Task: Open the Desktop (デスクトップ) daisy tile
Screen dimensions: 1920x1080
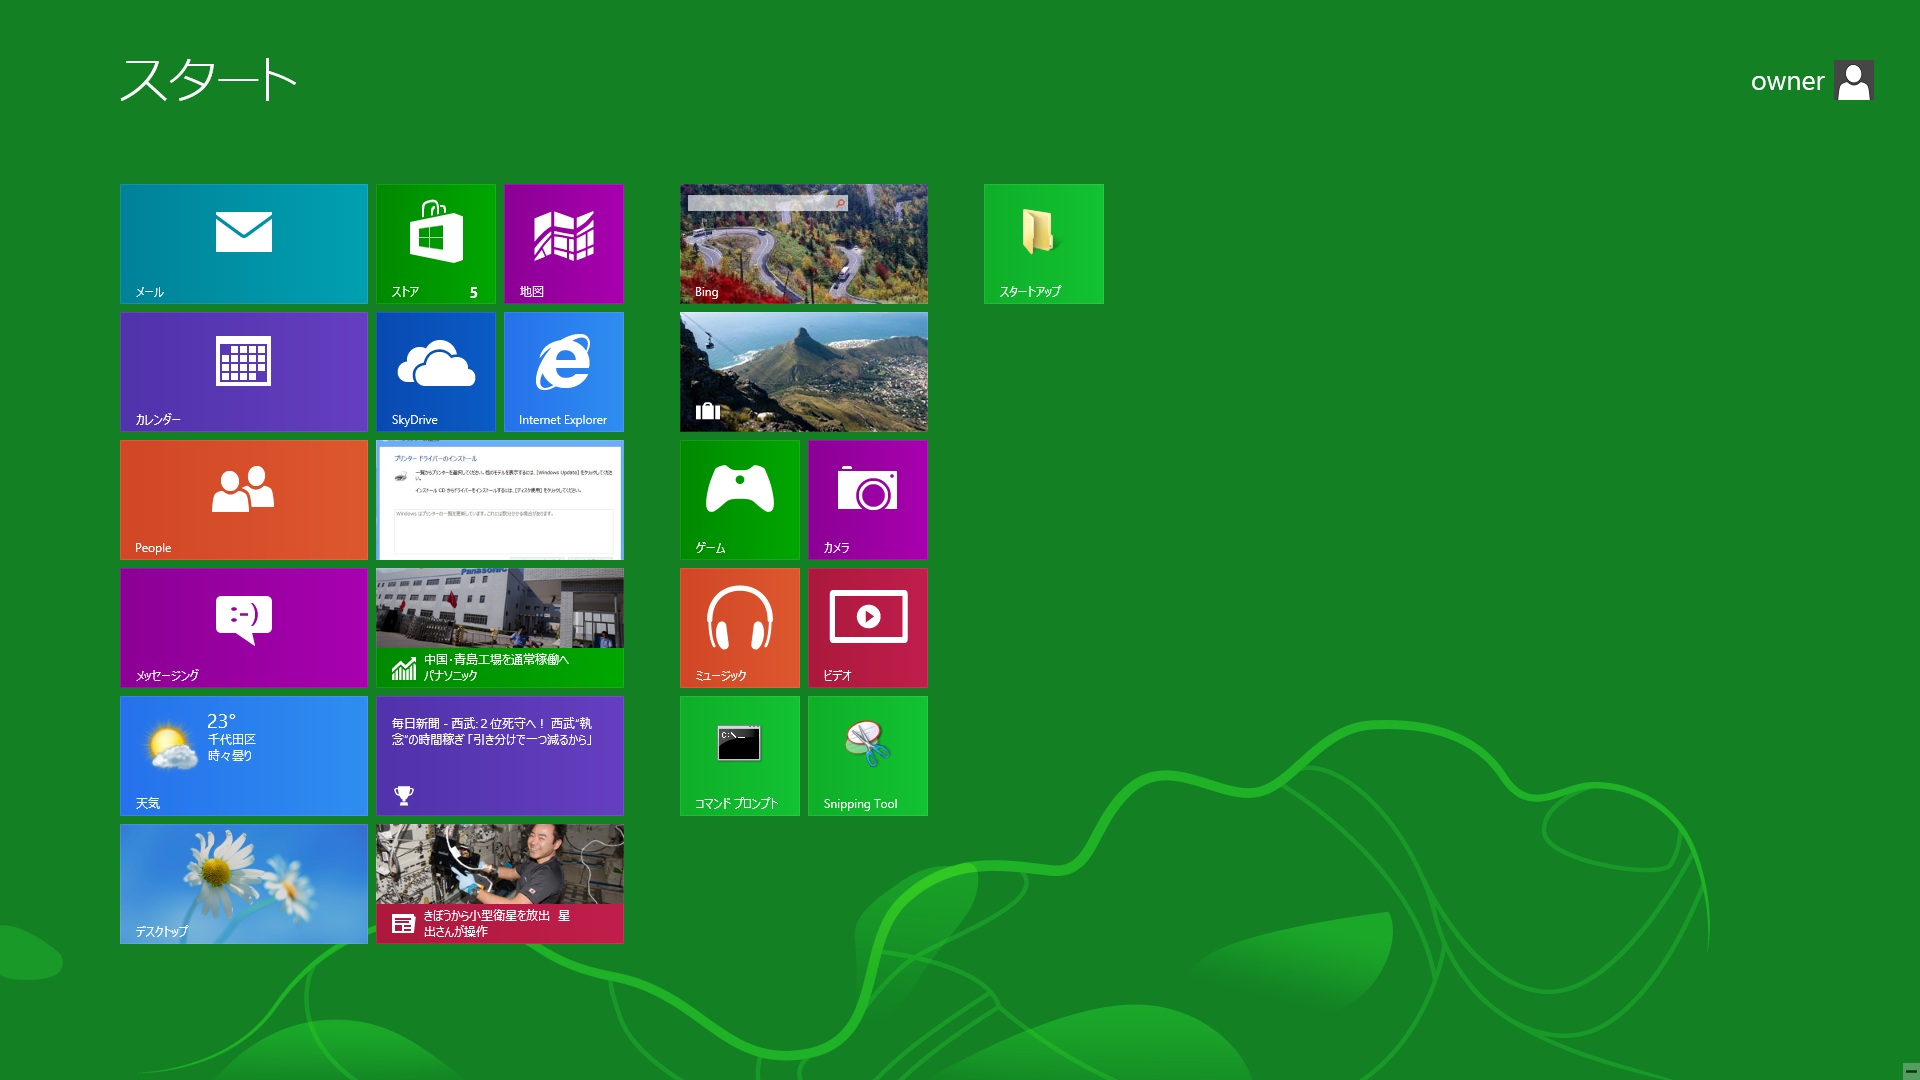Action: click(x=243, y=883)
